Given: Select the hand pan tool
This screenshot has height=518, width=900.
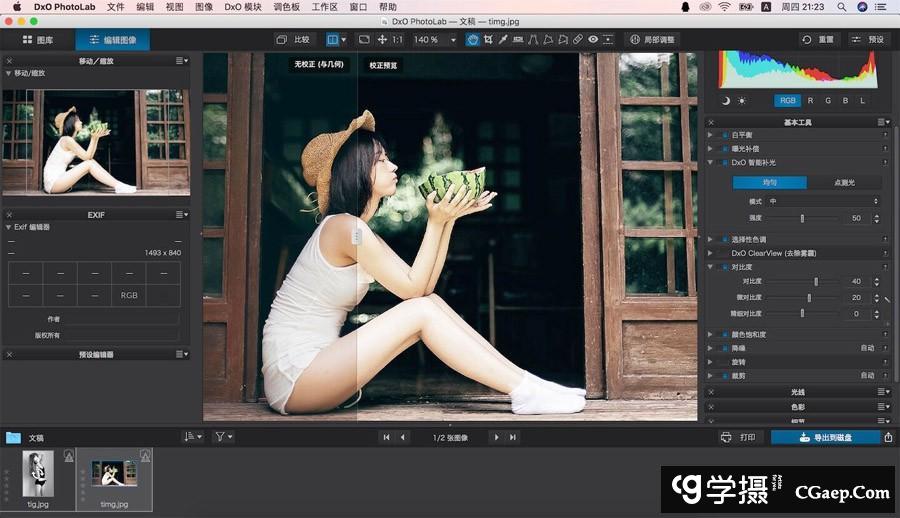Looking at the screenshot, I should point(472,40).
